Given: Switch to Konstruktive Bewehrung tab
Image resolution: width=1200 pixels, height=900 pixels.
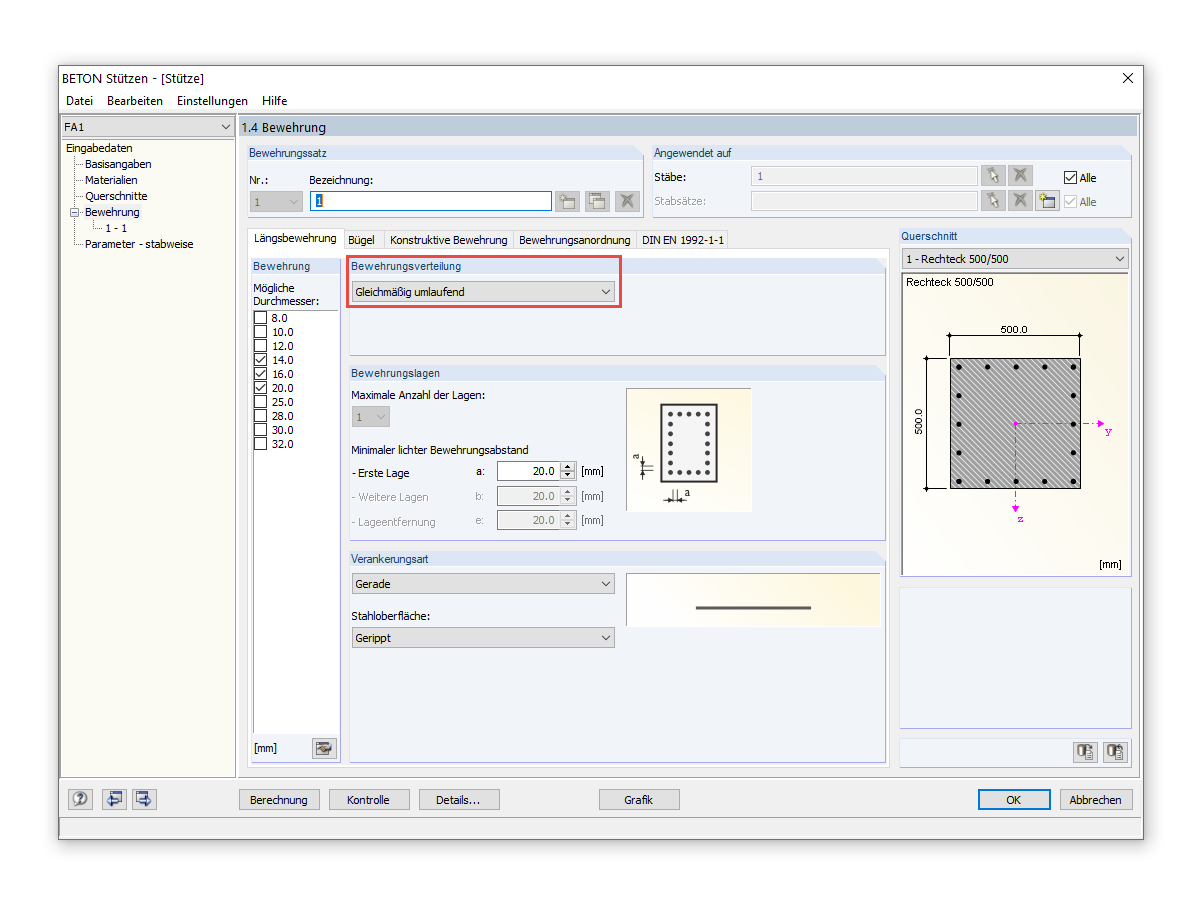Looking at the screenshot, I should pos(448,240).
